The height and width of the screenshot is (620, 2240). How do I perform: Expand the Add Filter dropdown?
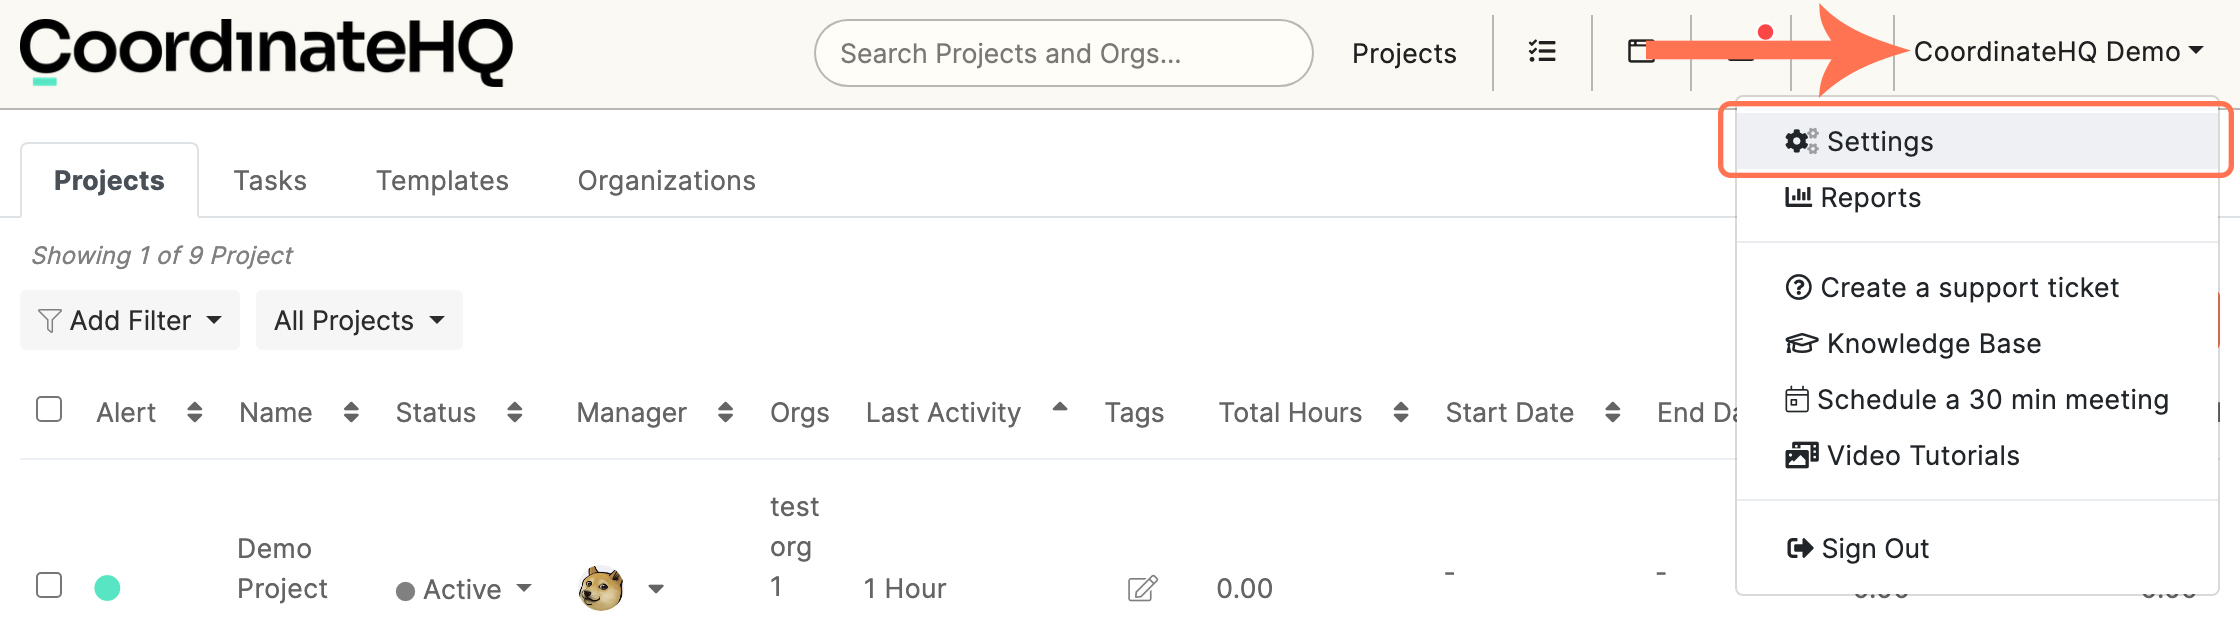[130, 320]
